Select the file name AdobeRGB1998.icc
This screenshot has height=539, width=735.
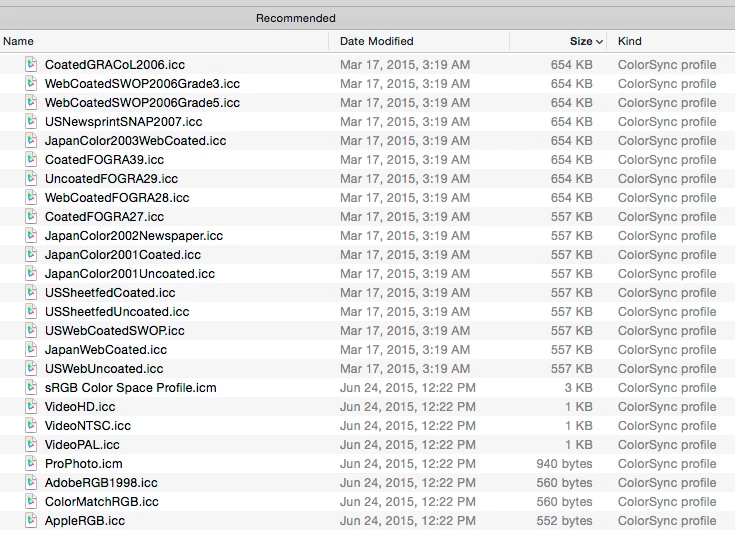101,482
